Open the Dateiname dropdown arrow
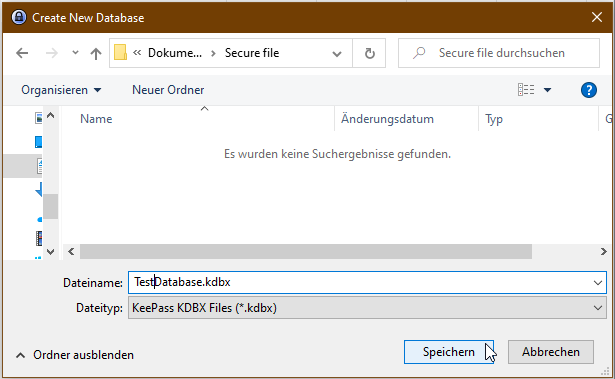 pos(598,282)
